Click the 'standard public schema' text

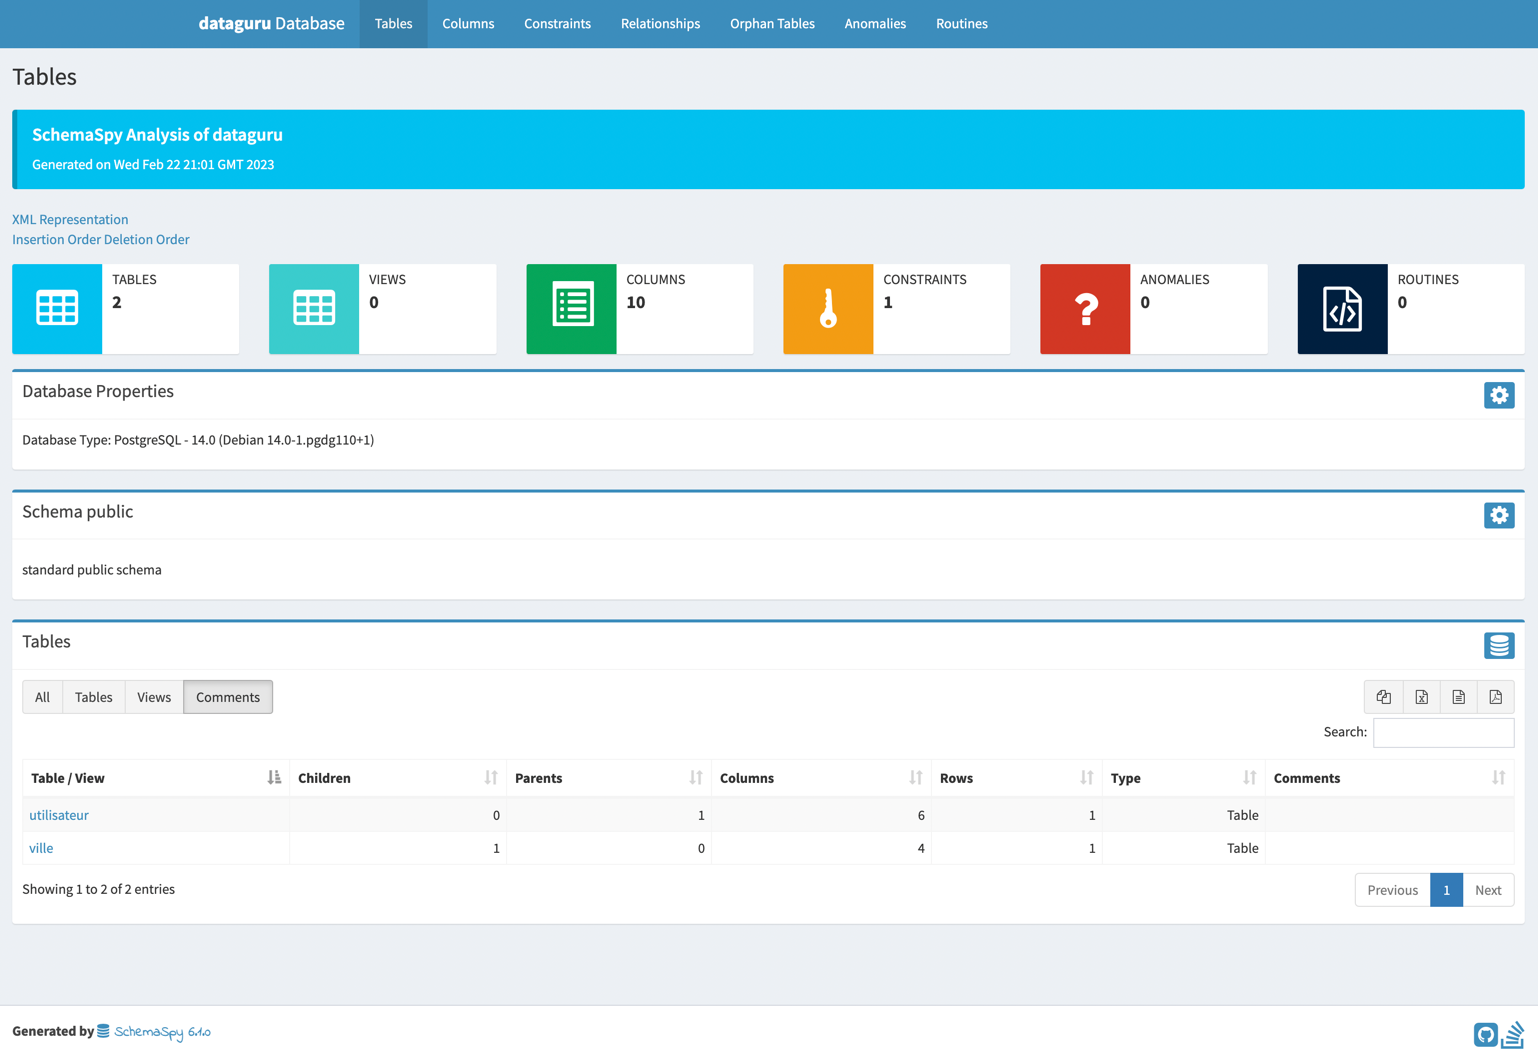click(92, 570)
